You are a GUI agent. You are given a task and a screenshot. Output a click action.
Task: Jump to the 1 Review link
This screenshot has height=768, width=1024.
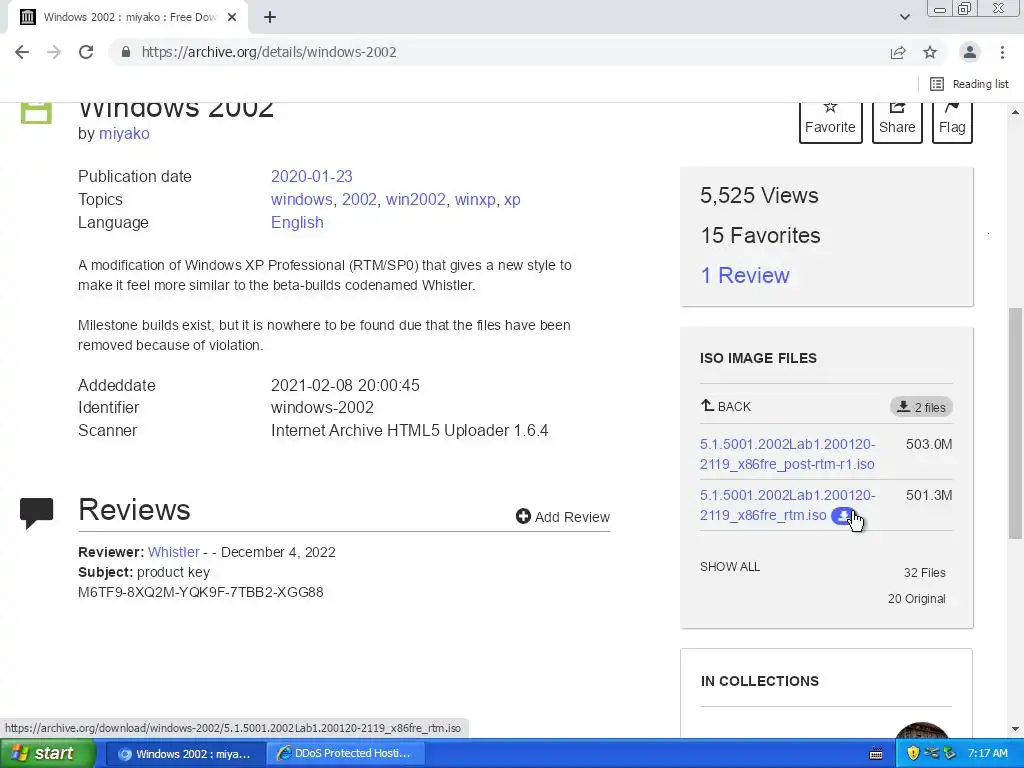744,276
